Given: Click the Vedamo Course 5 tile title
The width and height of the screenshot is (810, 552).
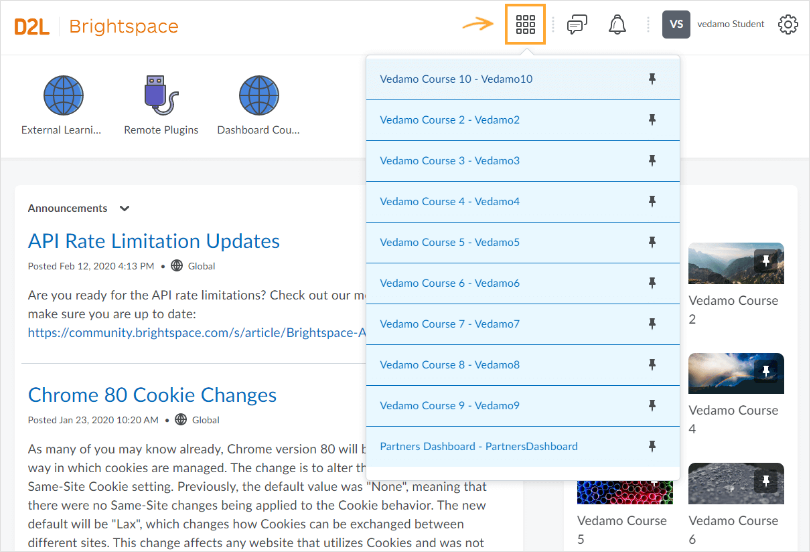Looking at the screenshot, I should [x=622, y=530].
